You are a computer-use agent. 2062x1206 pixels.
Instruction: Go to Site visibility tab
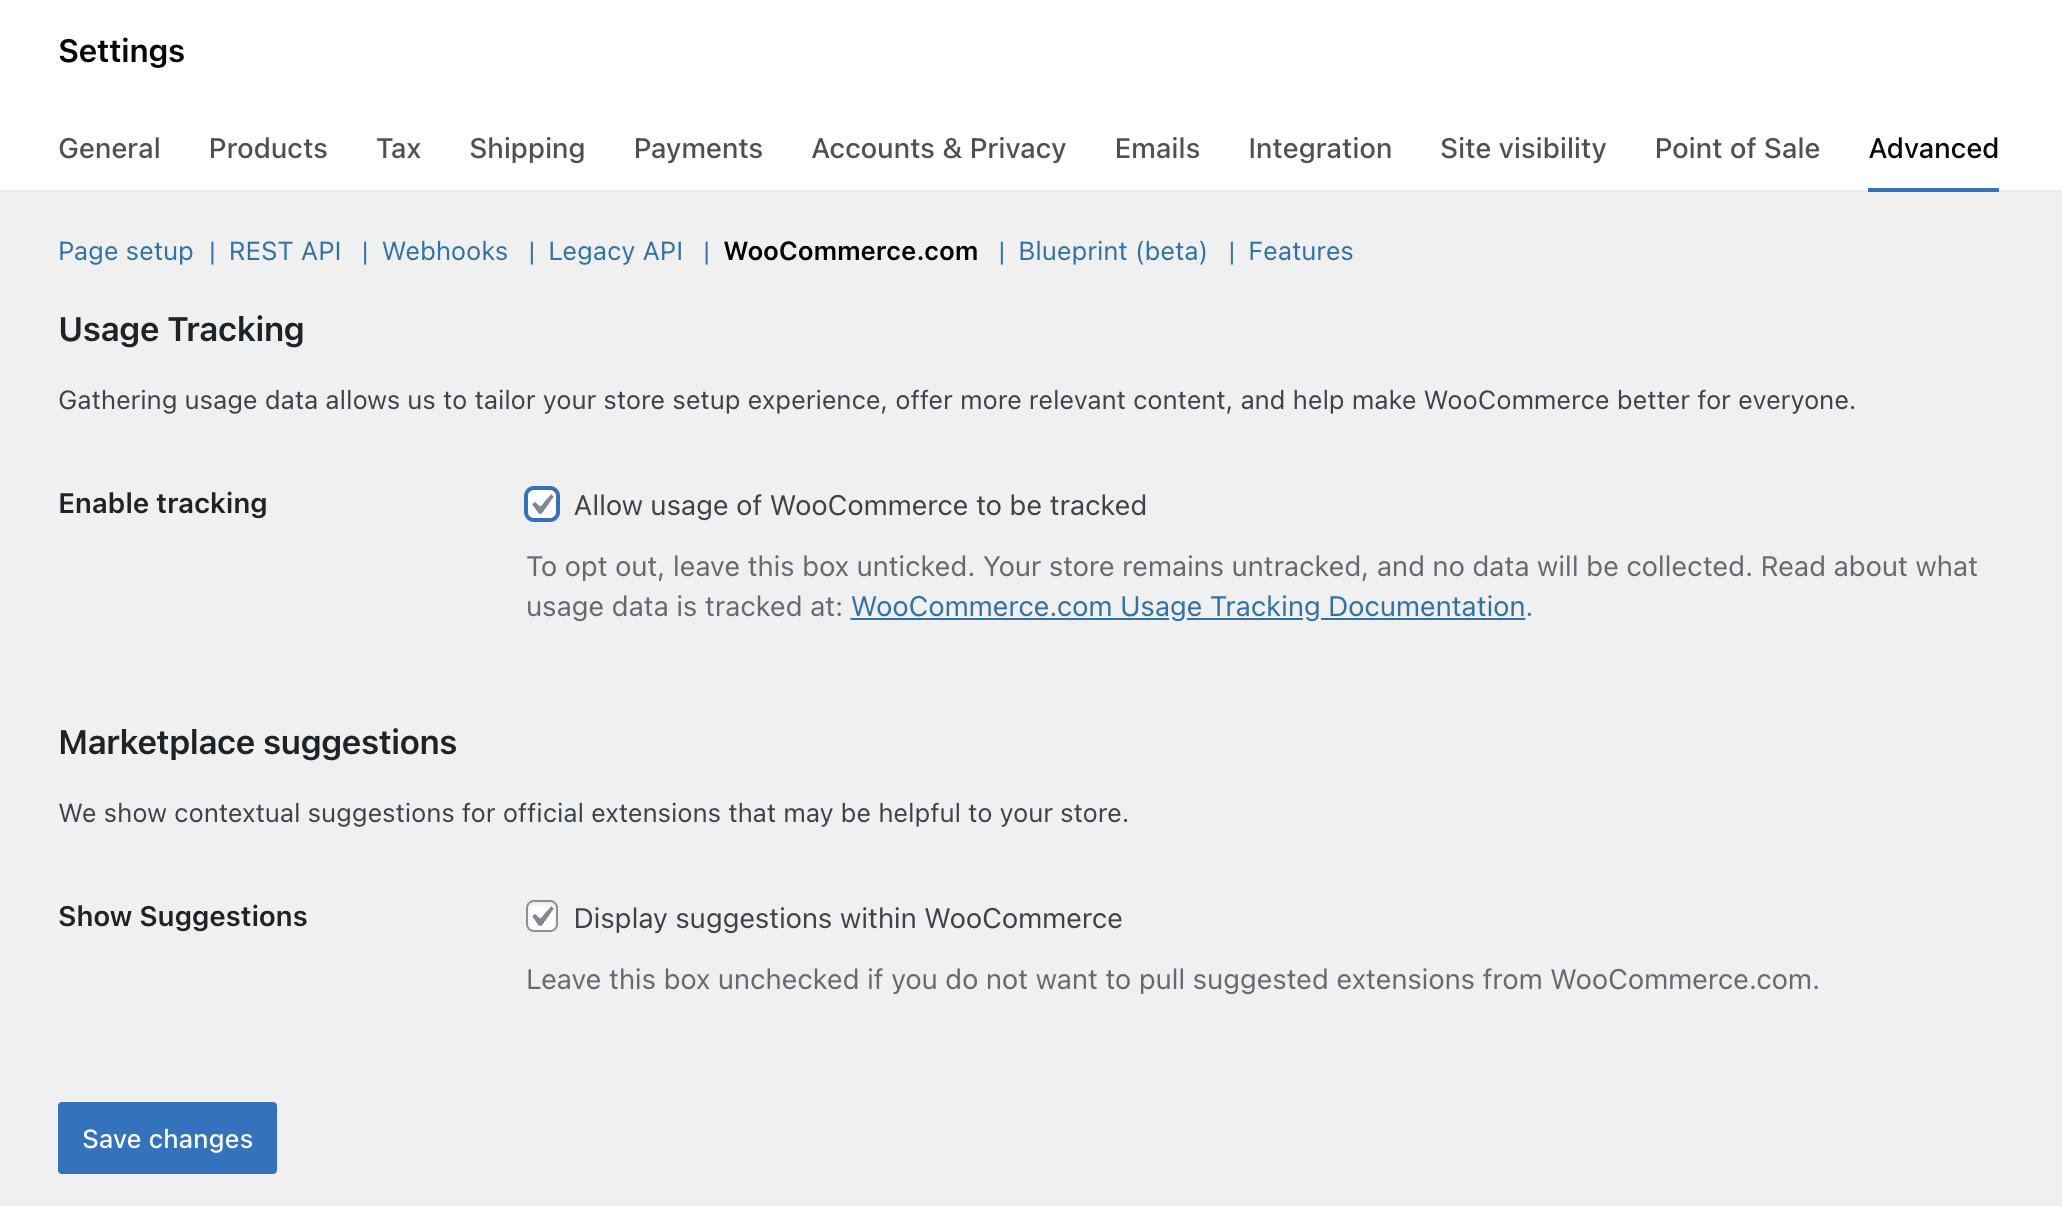coord(1522,148)
